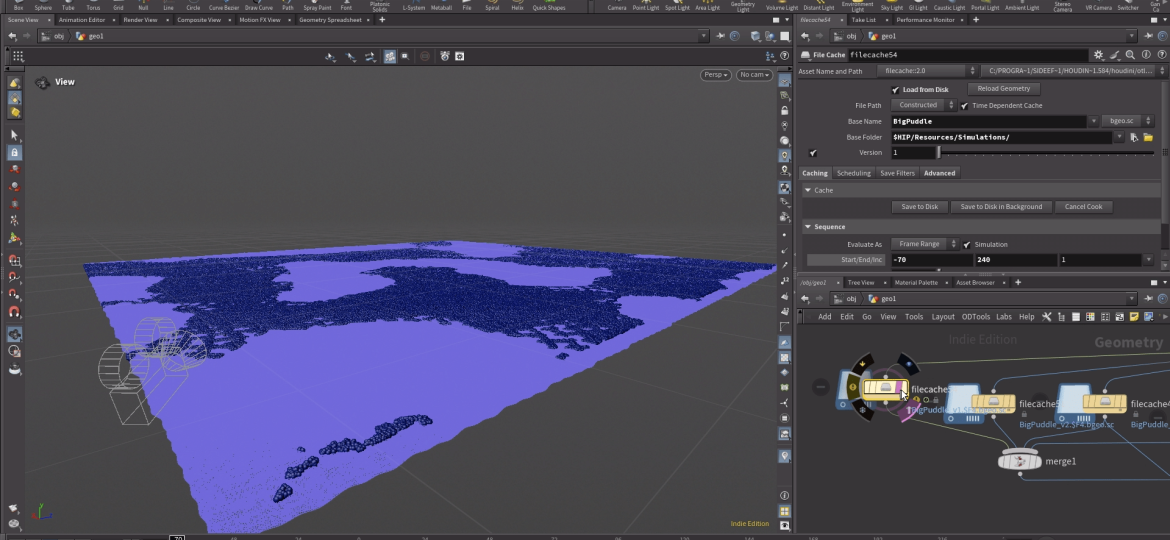Screen dimensions: 1170x540
Task: Open the bgeo.sc file type dropdown
Action: point(1121,121)
